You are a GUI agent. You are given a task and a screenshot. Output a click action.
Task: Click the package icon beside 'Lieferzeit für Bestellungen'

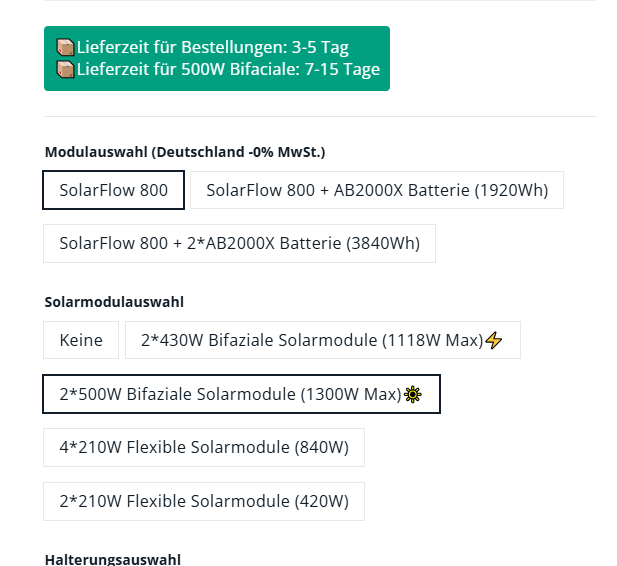click(65, 48)
